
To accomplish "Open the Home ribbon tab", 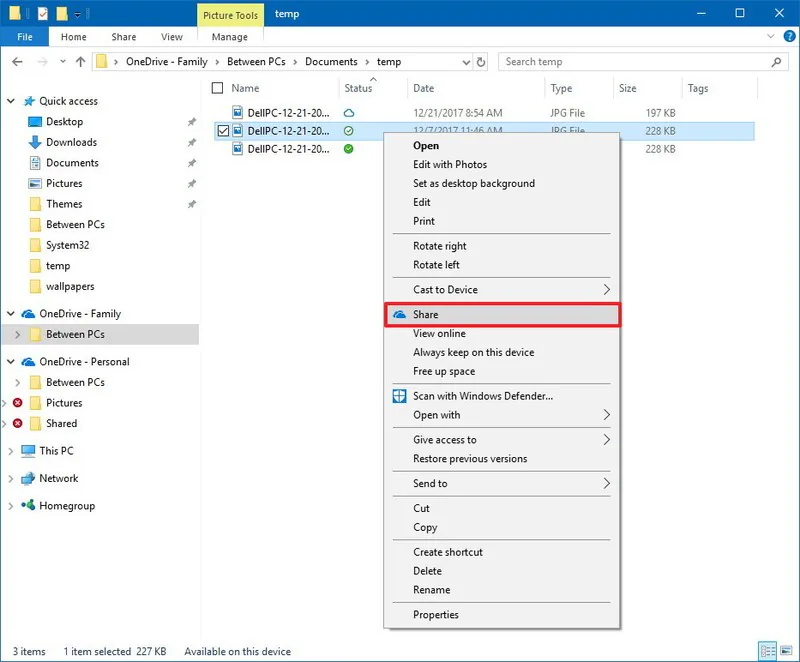I will click(x=73, y=37).
